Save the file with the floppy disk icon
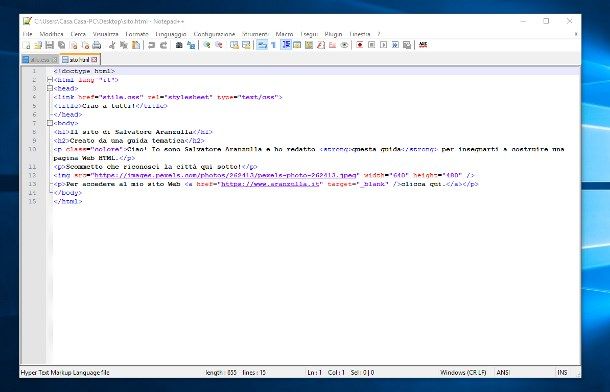 (x=49, y=45)
